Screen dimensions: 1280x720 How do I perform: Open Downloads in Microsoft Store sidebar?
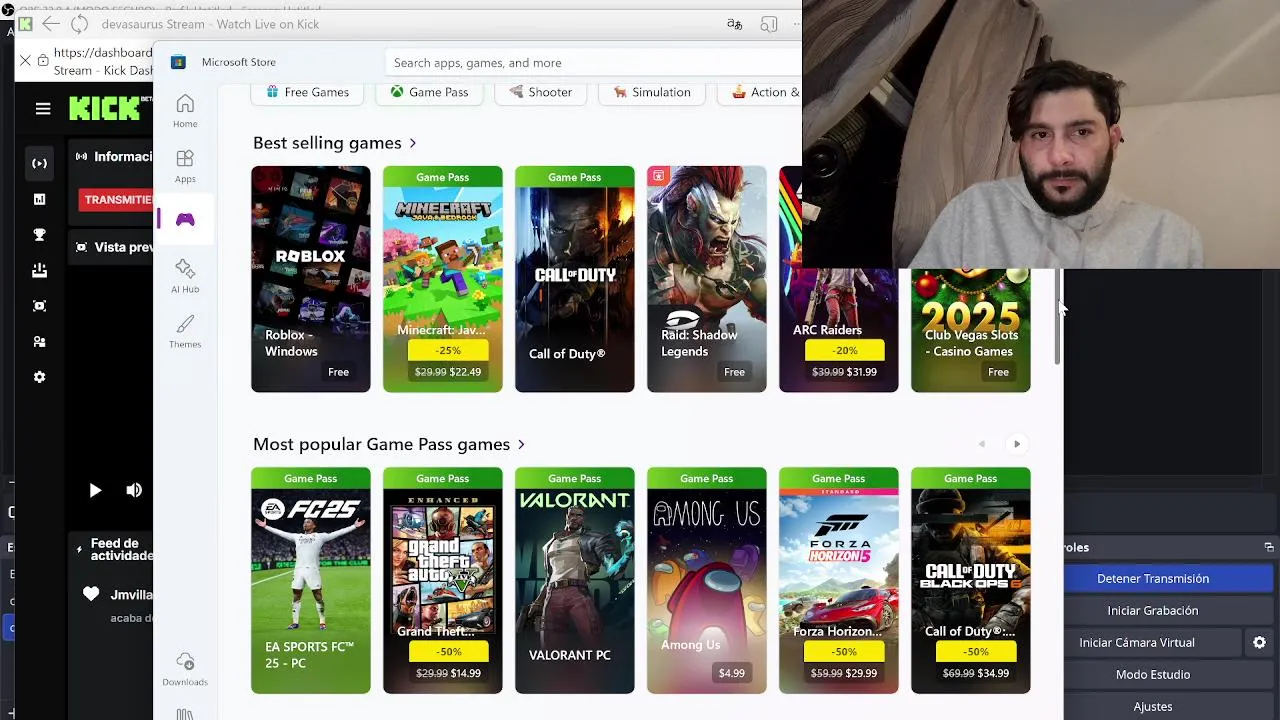[x=185, y=669]
